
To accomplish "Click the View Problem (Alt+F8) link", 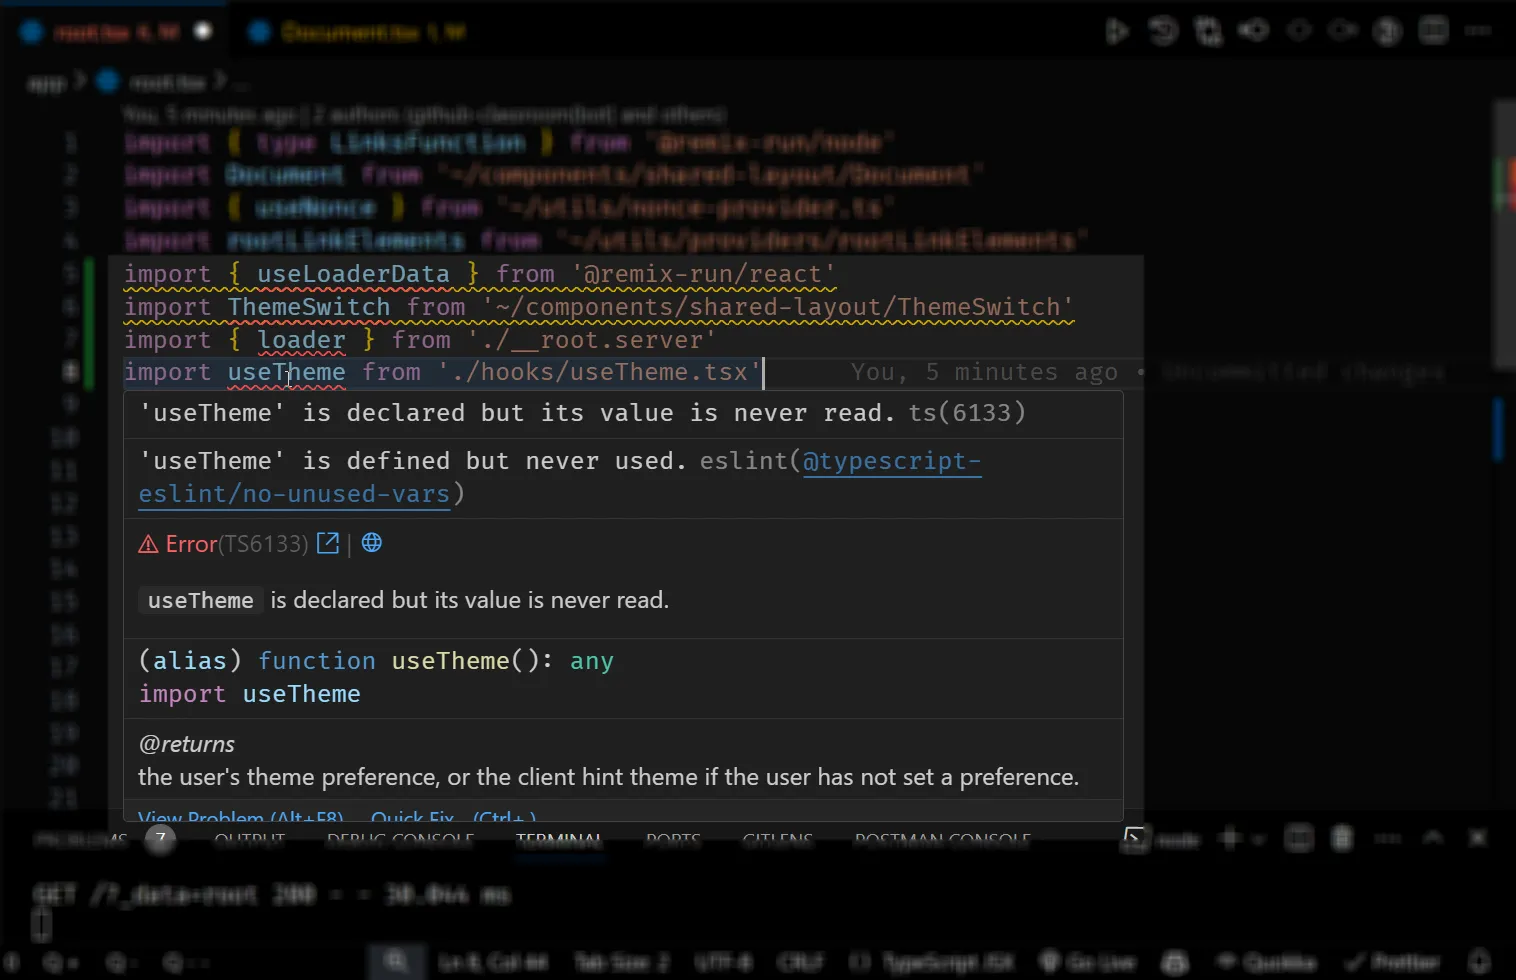I will click(x=241, y=818).
